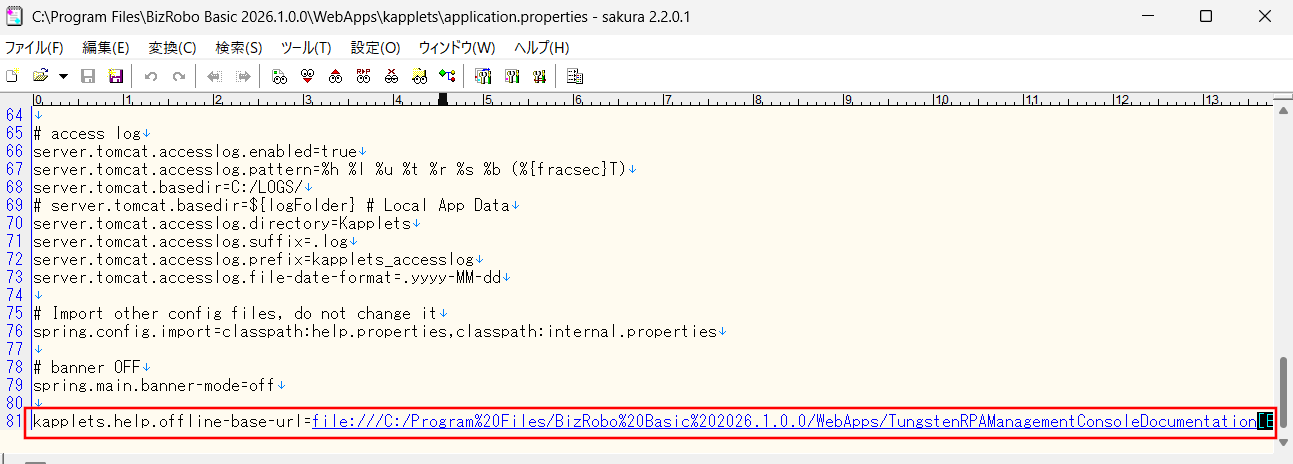Click the commented '# server.tomcat.basedir=${logFolder}' line

point(270,205)
